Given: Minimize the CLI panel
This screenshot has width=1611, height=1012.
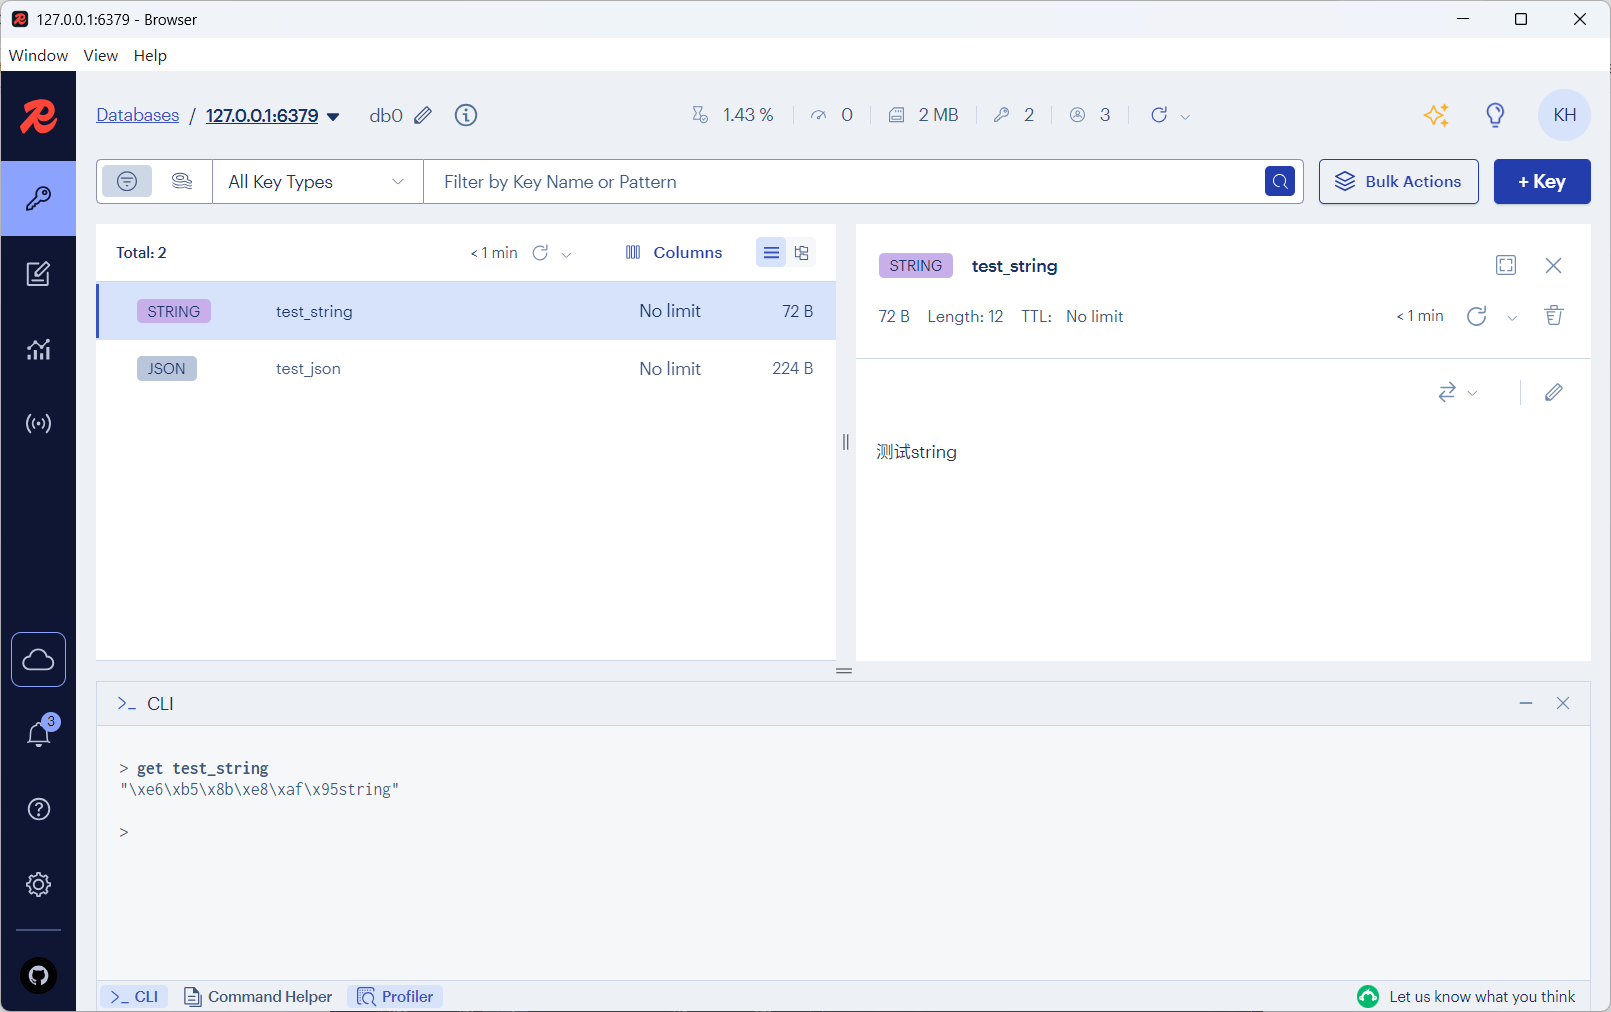Looking at the screenshot, I should 1526,703.
